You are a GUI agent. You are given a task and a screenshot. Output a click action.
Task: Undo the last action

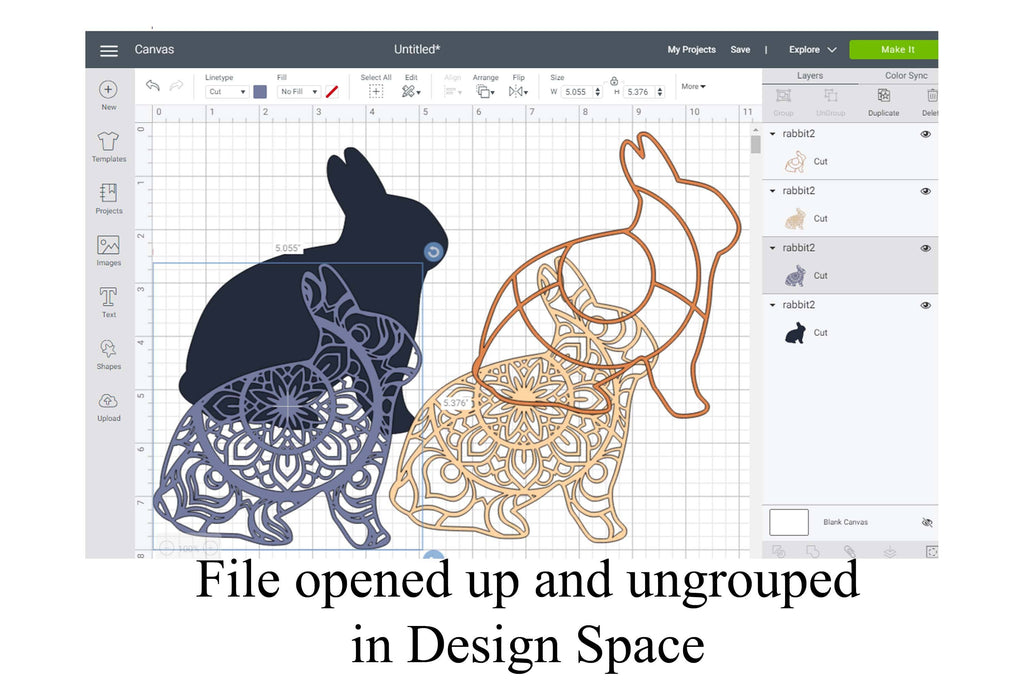coord(153,86)
